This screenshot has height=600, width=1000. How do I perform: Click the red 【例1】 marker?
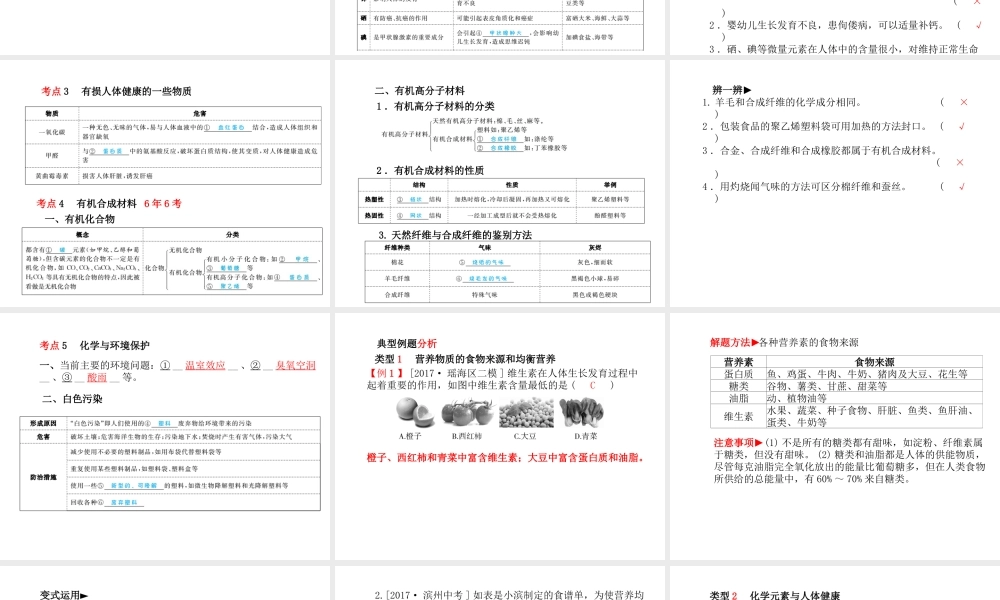click(x=386, y=373)
